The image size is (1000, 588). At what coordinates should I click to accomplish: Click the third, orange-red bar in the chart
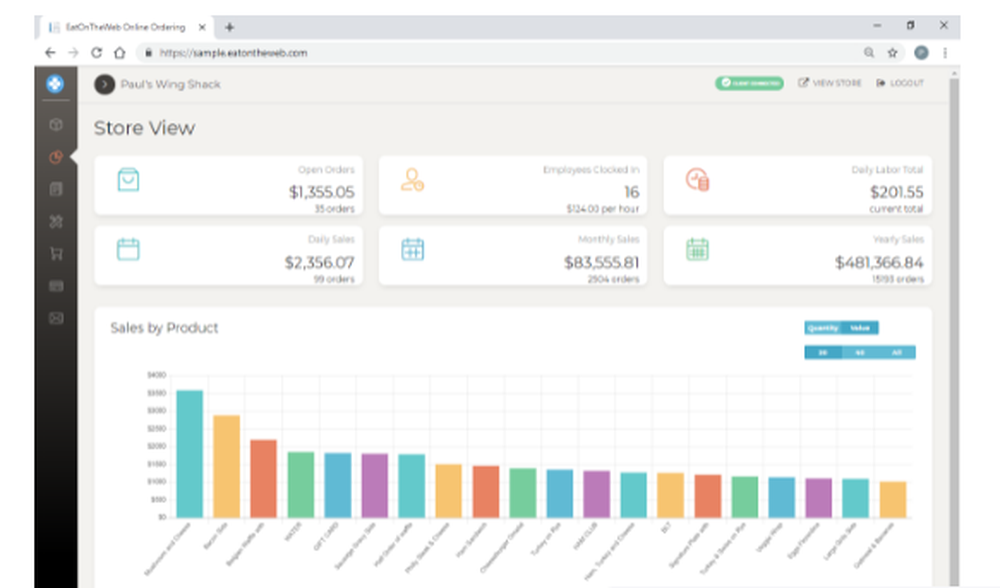click(263, 478)
